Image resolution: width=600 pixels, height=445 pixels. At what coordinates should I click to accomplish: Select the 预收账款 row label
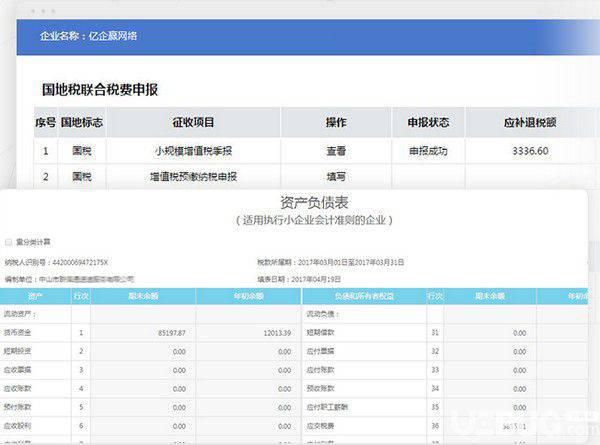click(320, 388)
